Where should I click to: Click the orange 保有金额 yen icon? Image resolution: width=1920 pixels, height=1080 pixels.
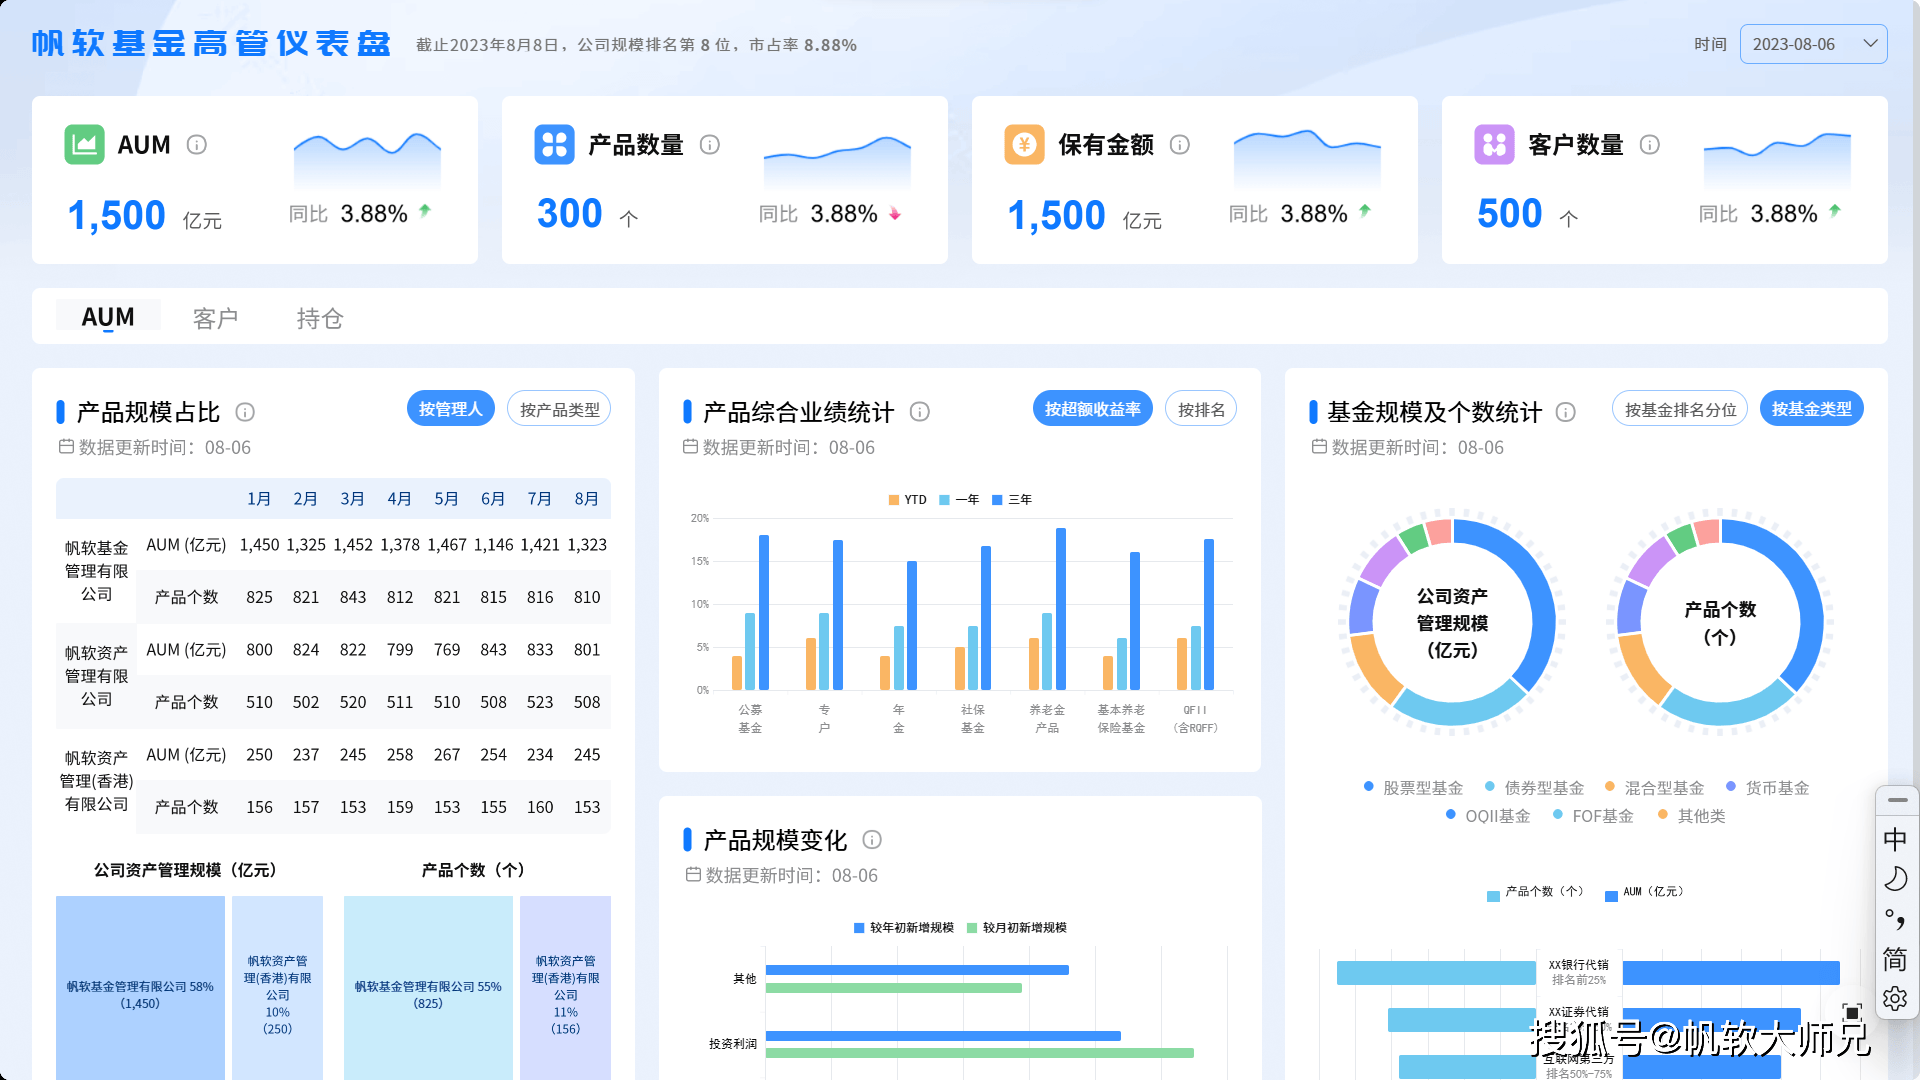[x=1024, y=145]
